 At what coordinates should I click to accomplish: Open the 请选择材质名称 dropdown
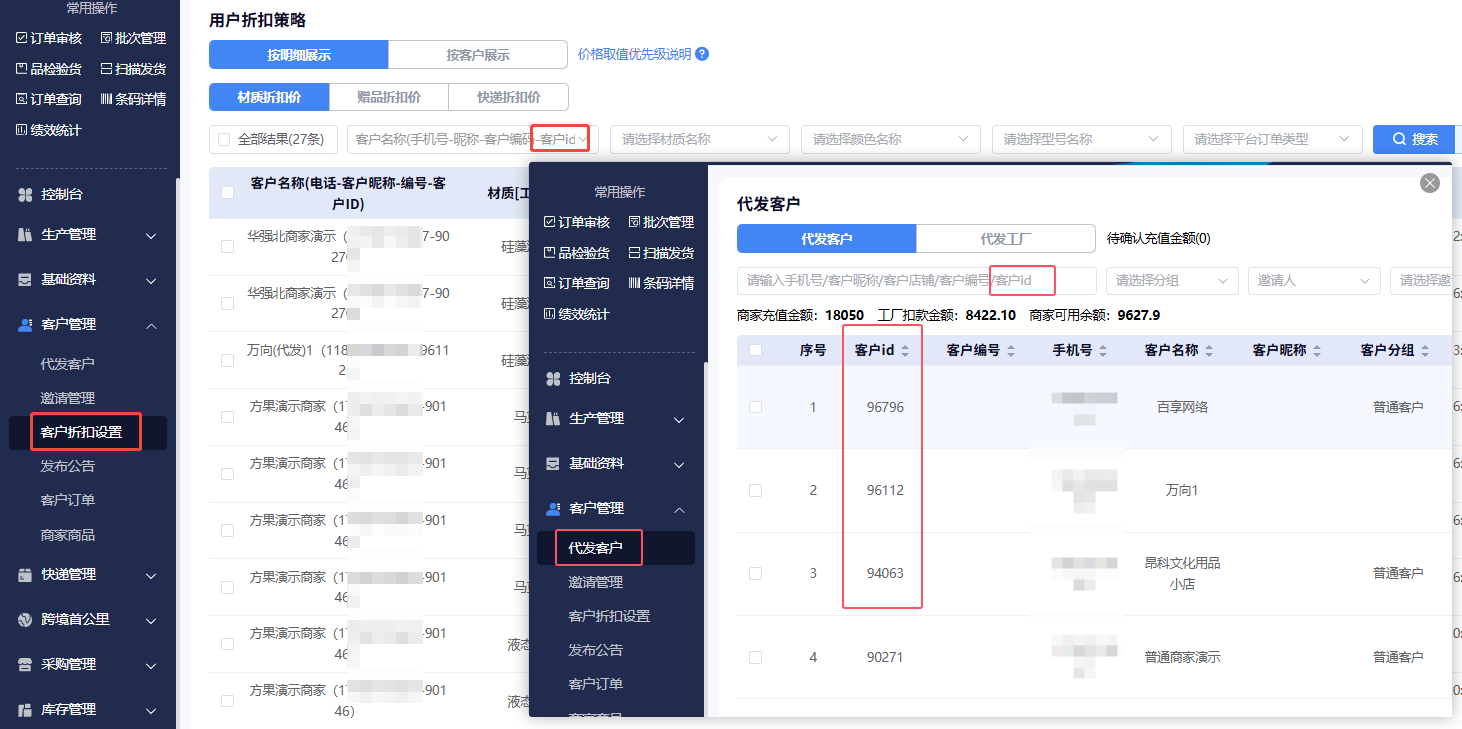(701, 139)
